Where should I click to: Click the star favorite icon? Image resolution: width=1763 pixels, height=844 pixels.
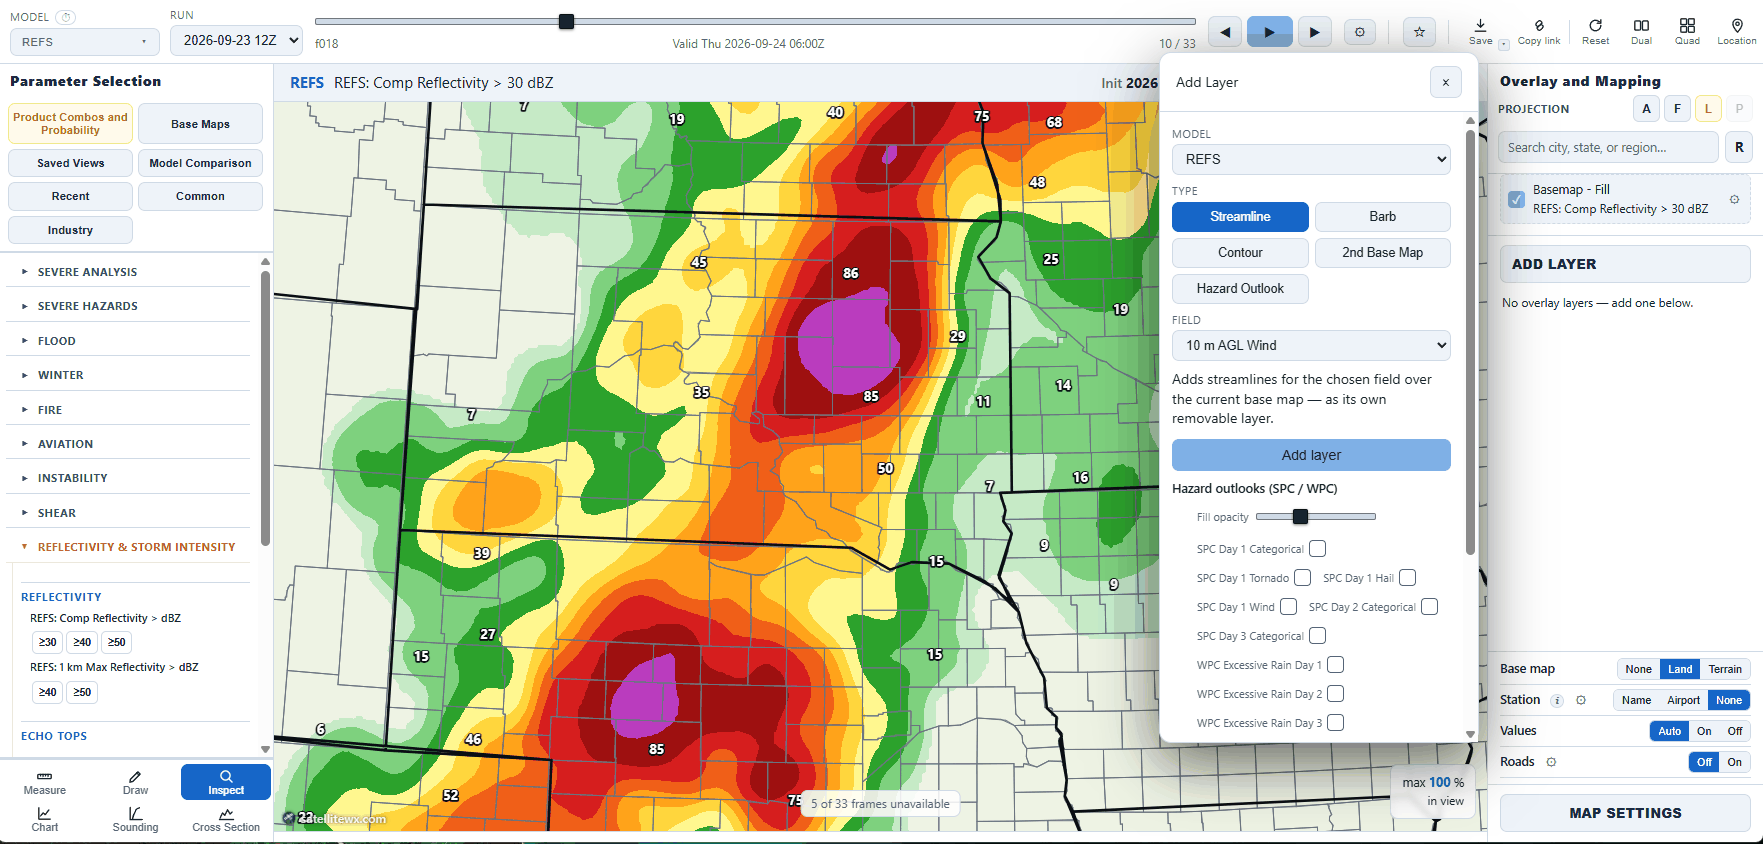click(1419, 32)
